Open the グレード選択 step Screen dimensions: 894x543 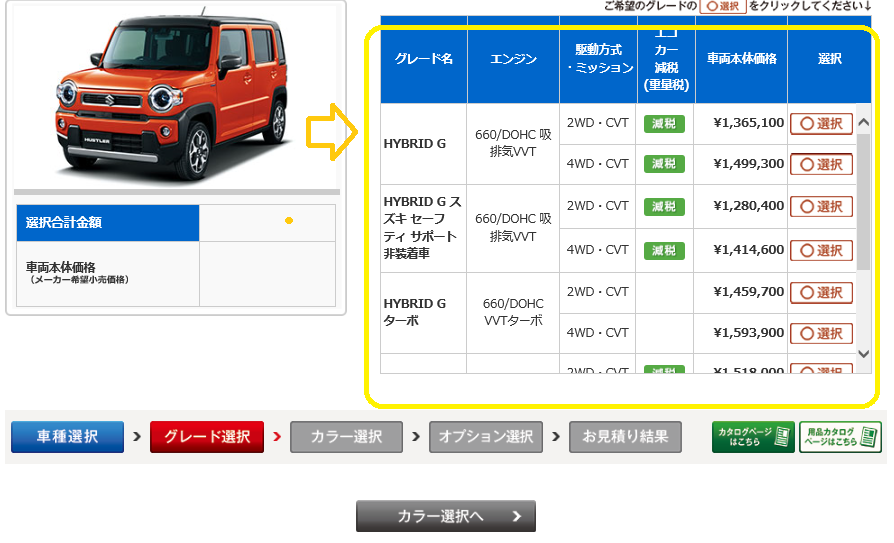tap(207, 437)
